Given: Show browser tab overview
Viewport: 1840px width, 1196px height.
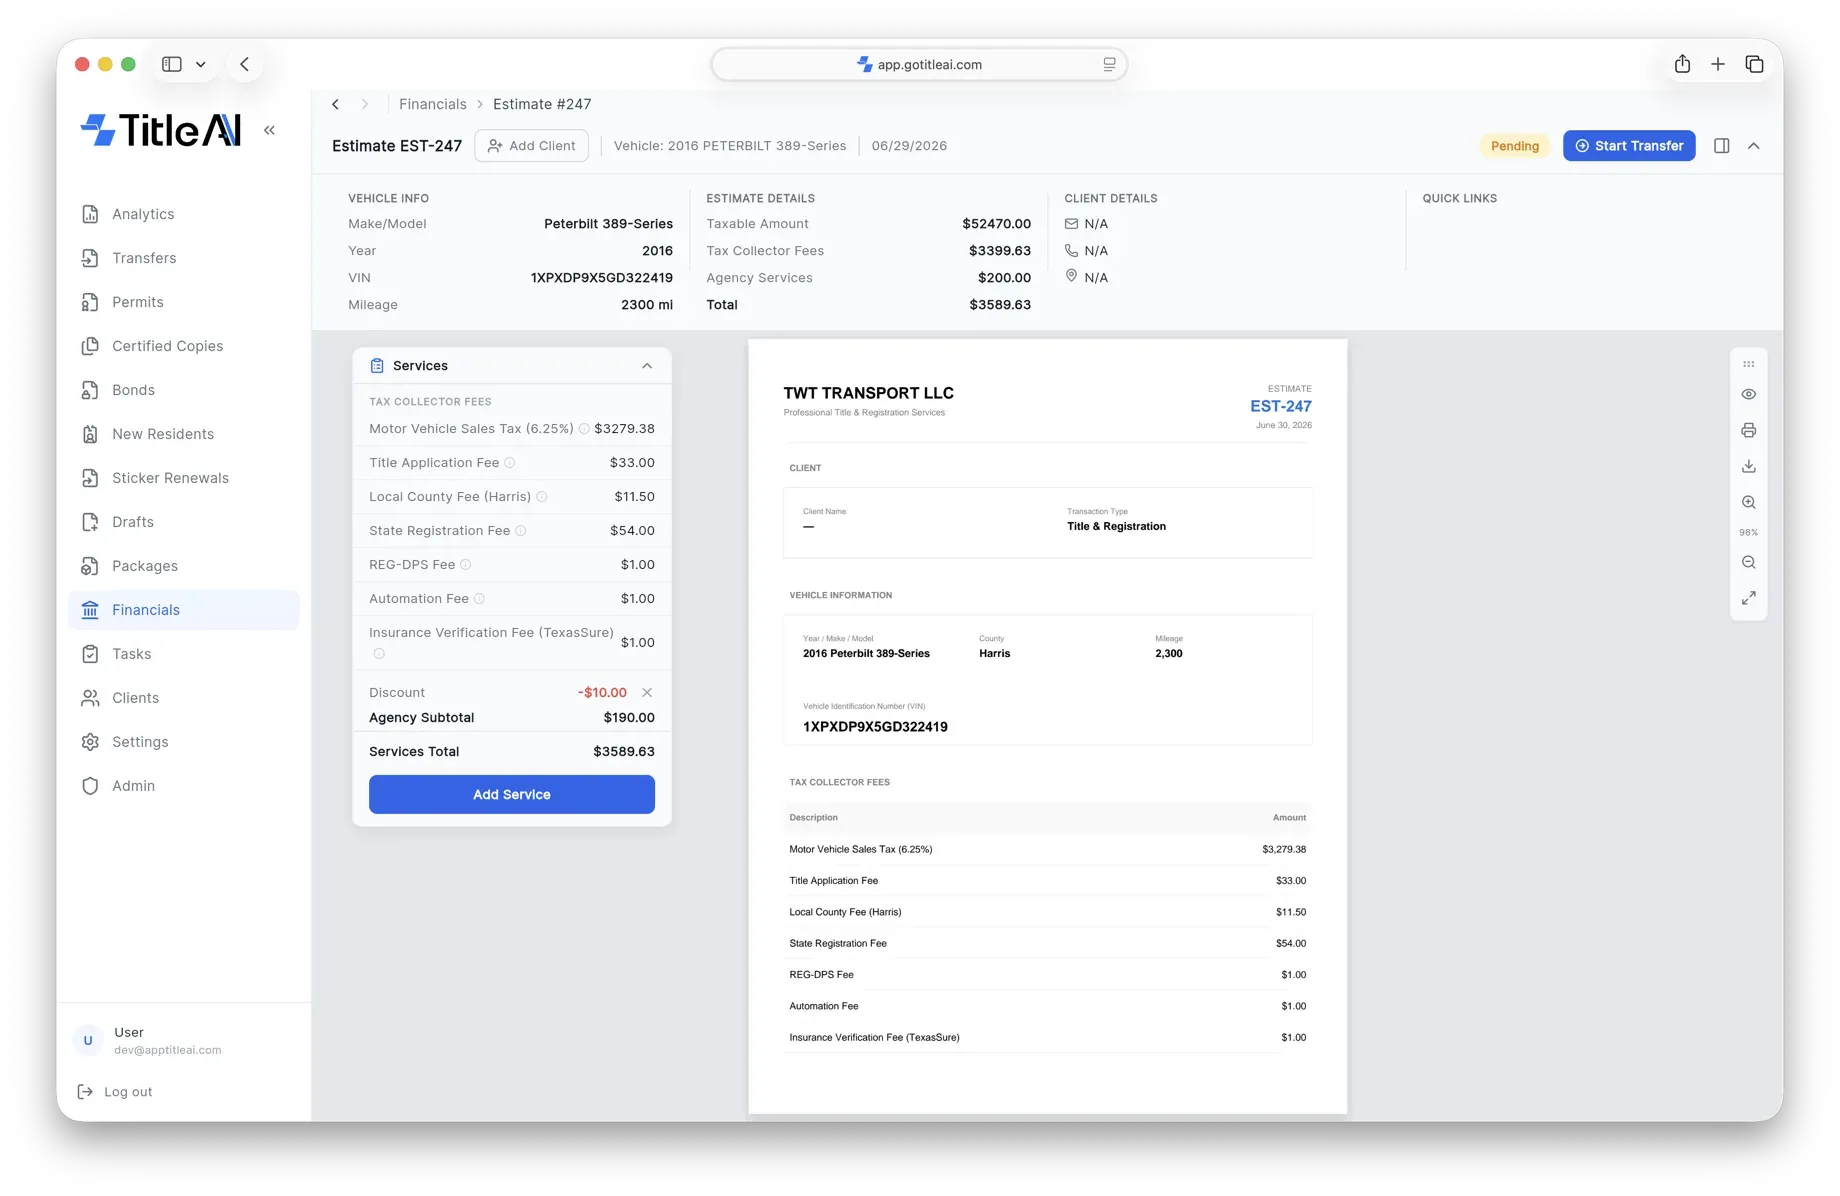Looking at the screenshot, I should (1754, 64).
